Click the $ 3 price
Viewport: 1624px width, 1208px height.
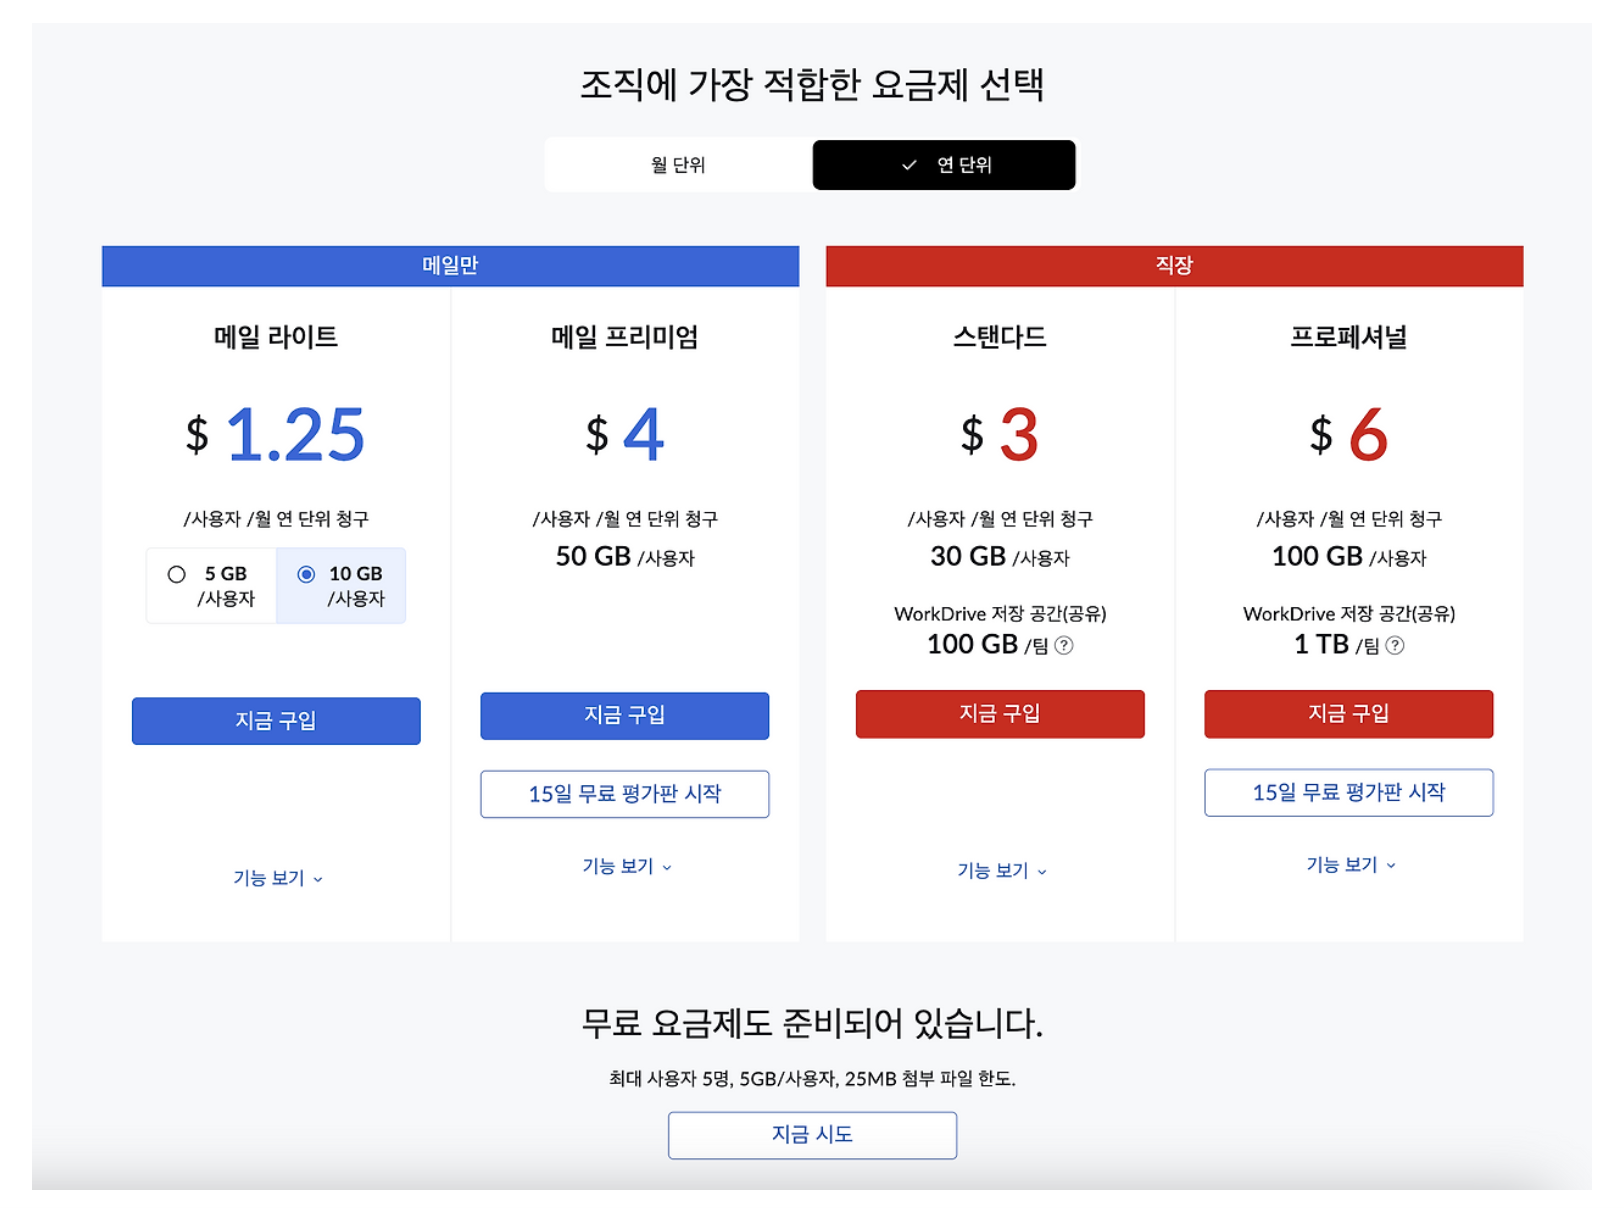point(1000,435)
